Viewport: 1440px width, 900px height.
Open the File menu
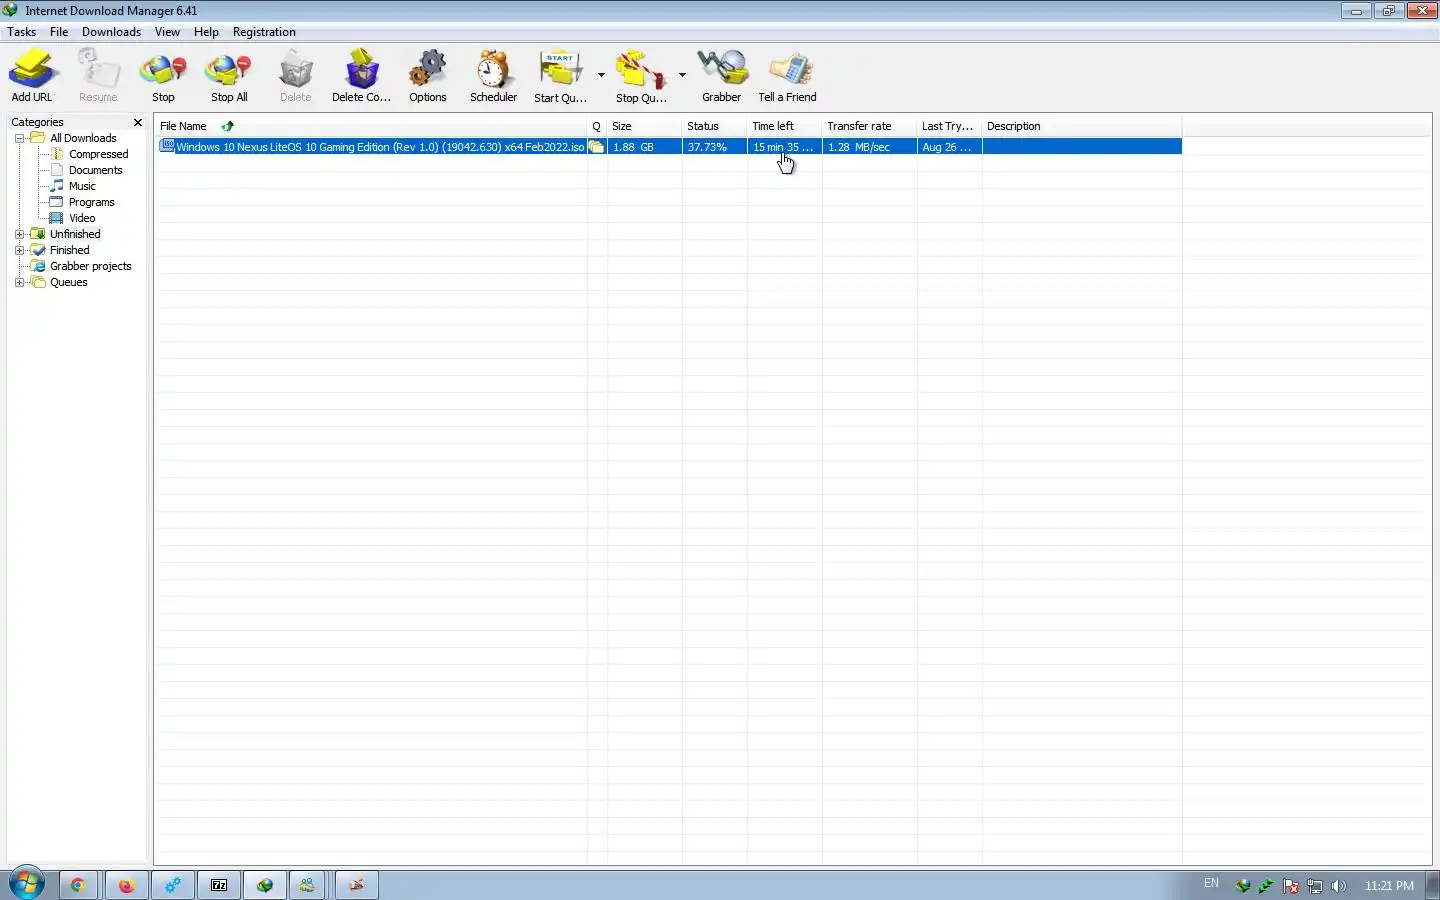(59, 32)
